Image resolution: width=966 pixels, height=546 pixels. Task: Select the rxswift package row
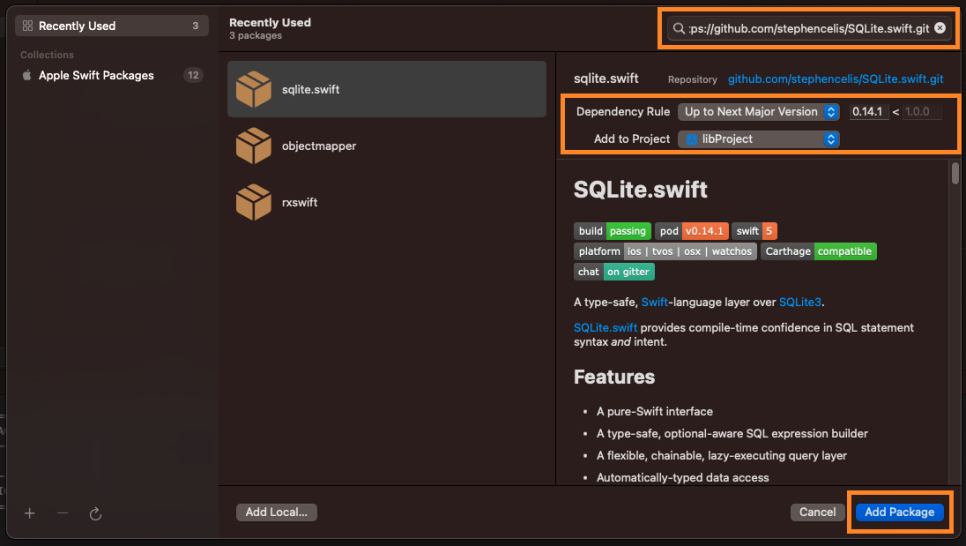click(387, 202)
